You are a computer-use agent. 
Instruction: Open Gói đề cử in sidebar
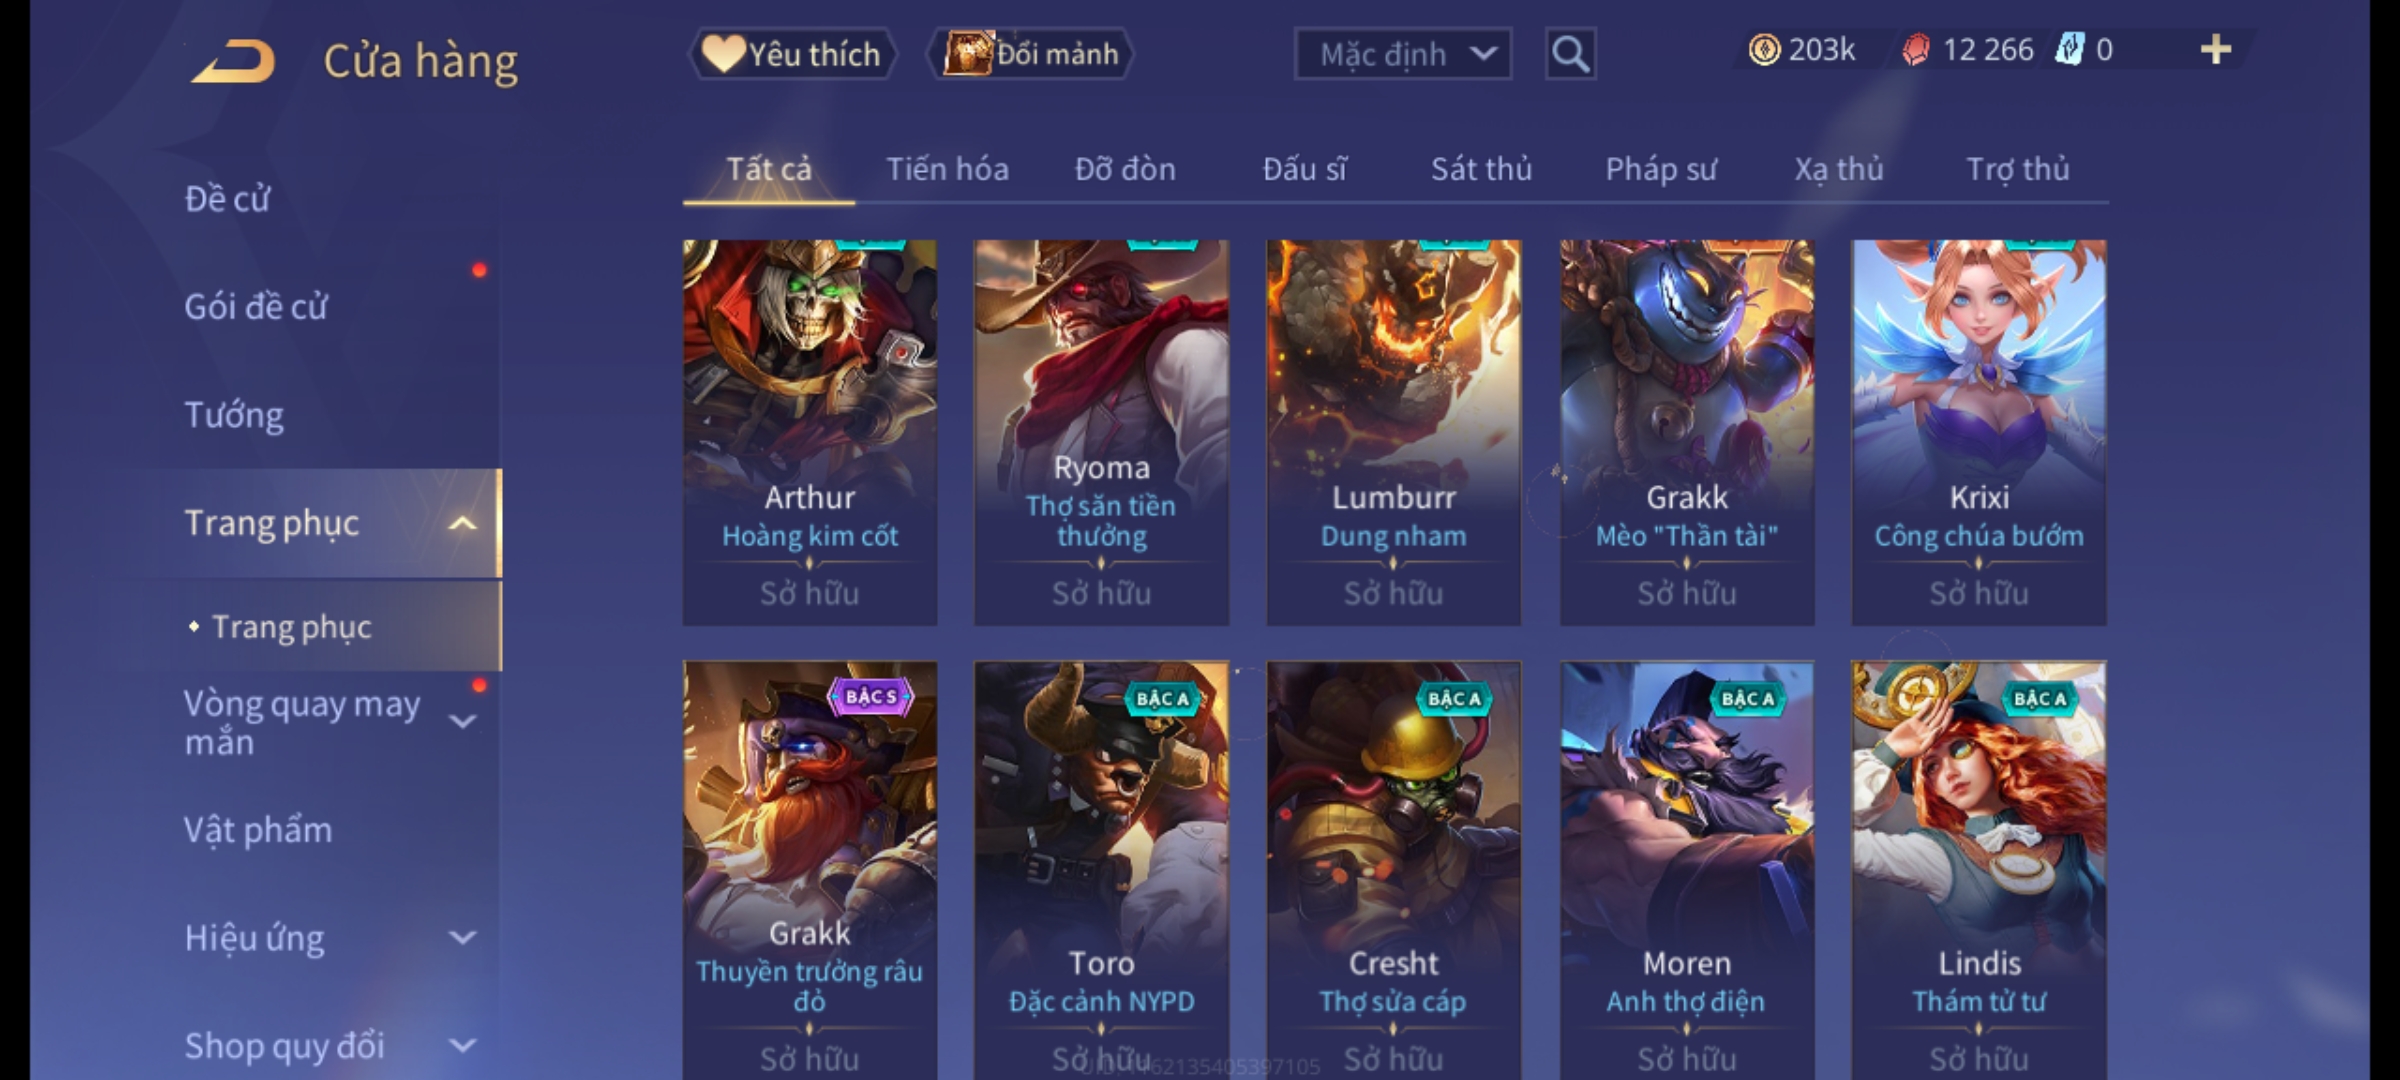point(256,306)
